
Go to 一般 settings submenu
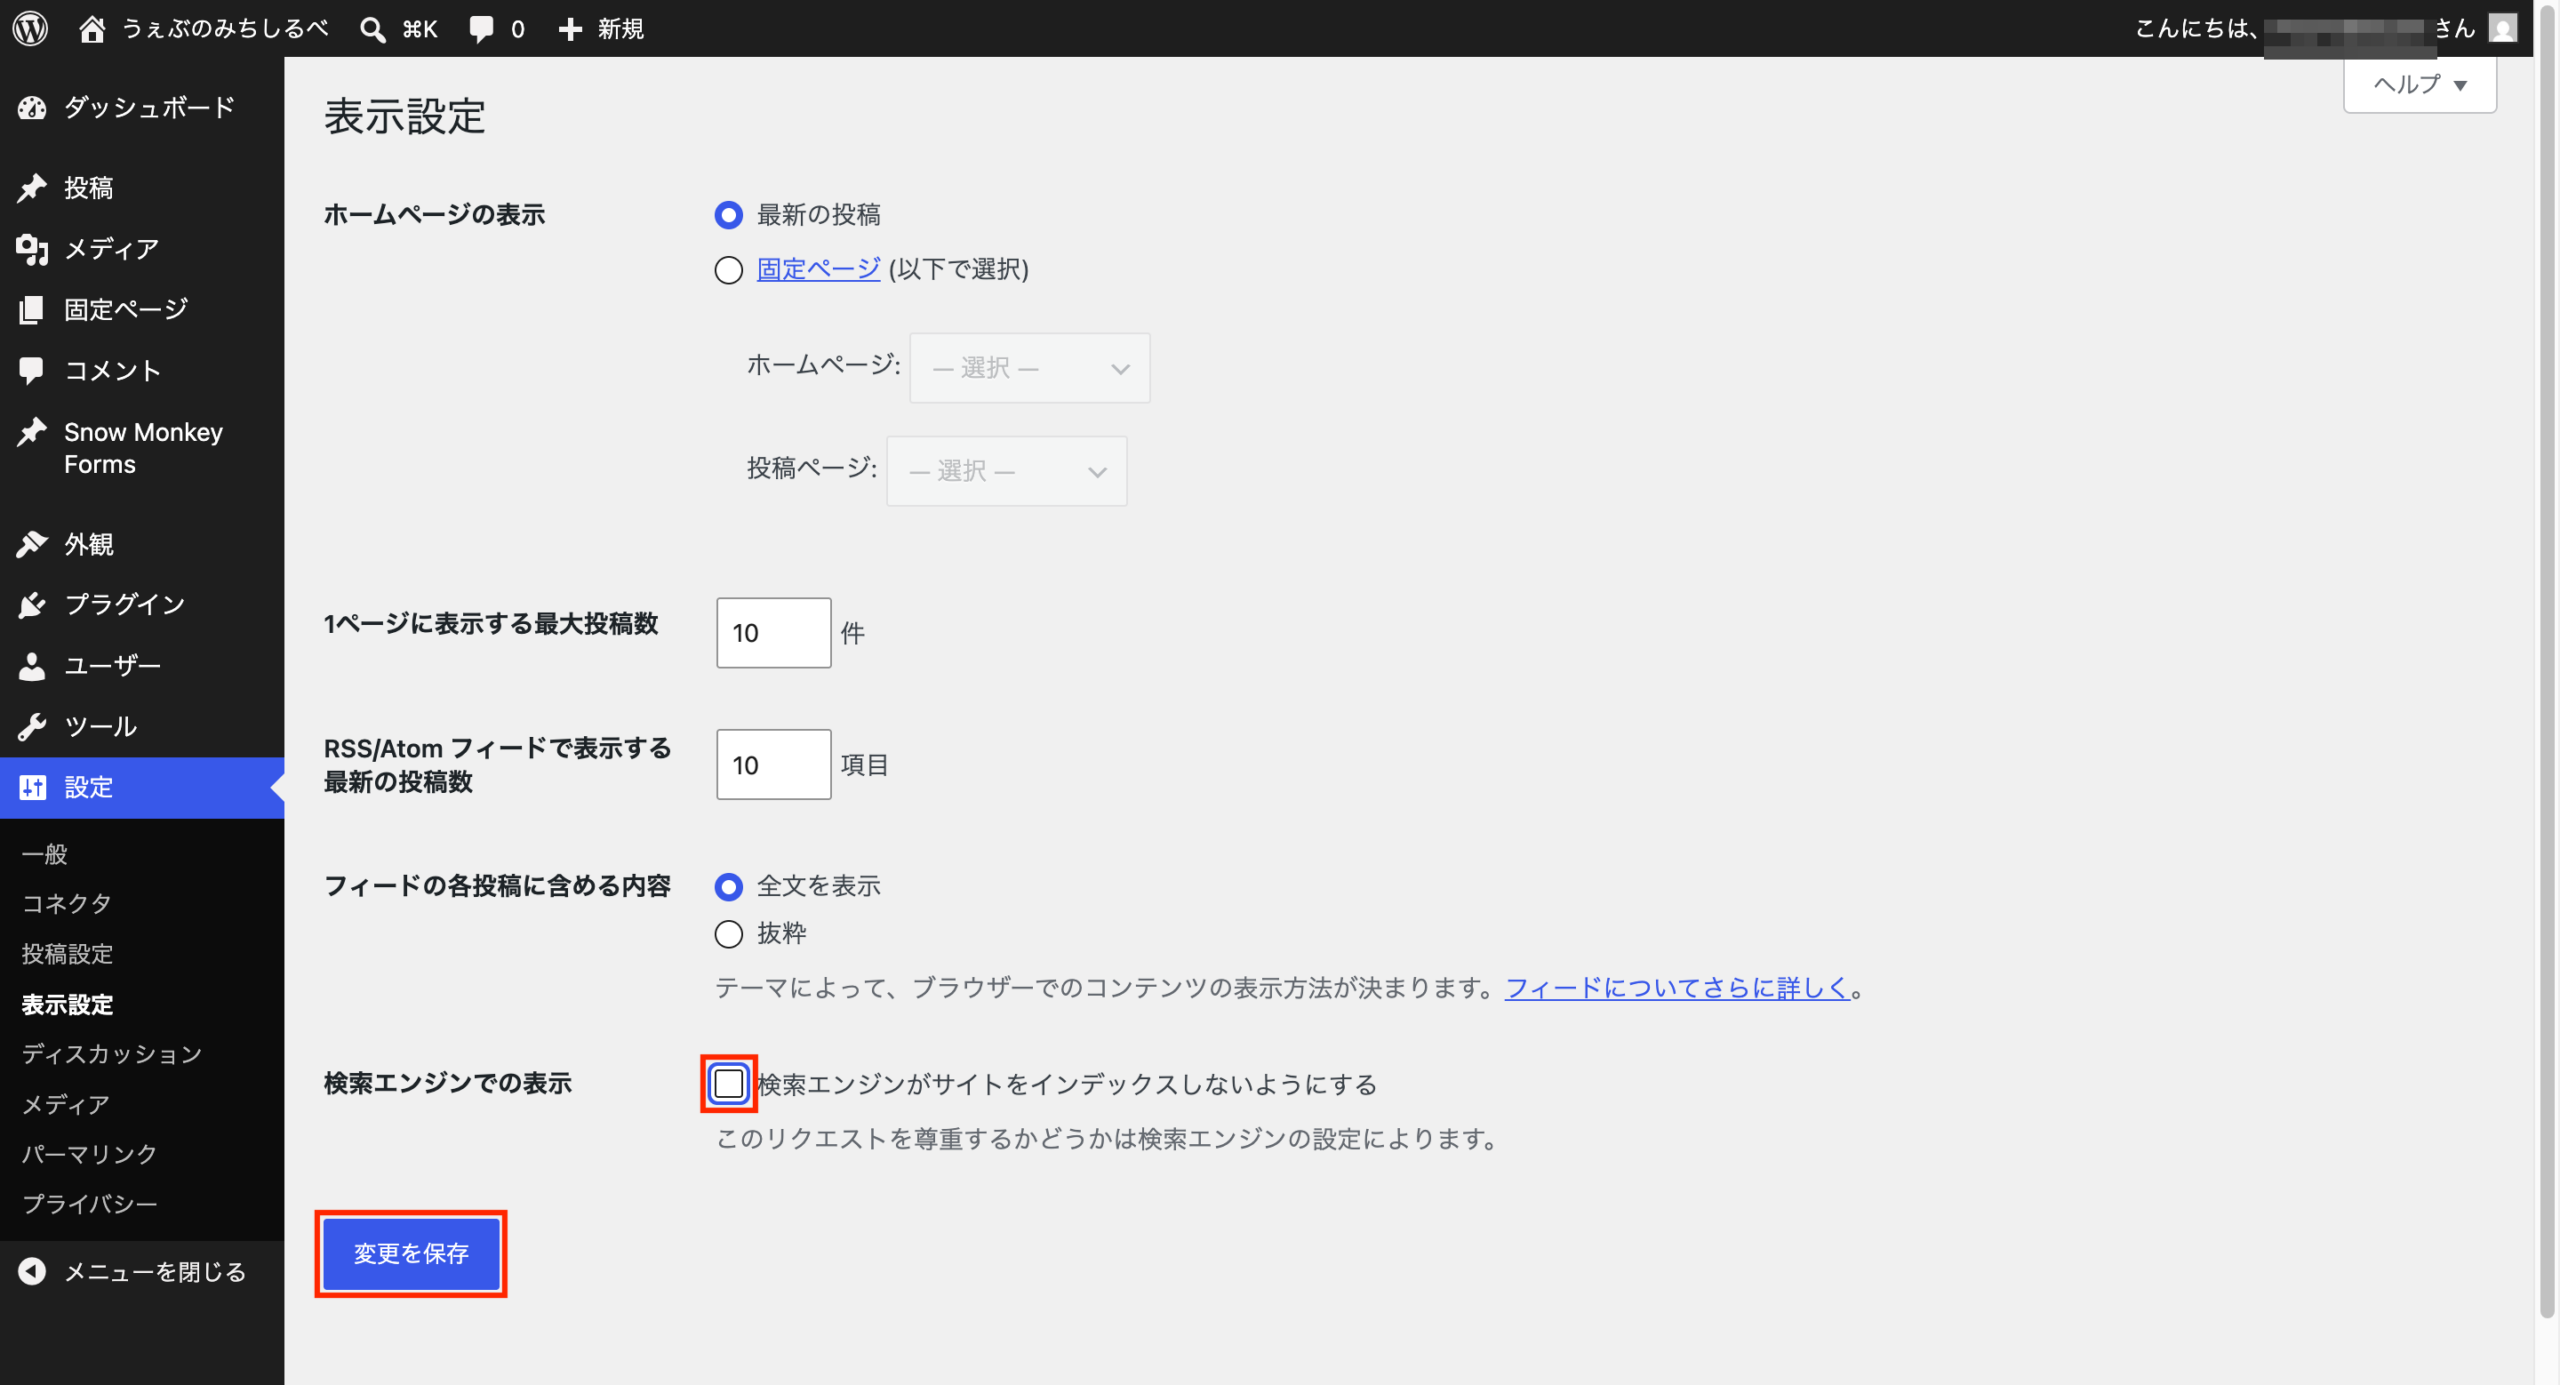45,854
